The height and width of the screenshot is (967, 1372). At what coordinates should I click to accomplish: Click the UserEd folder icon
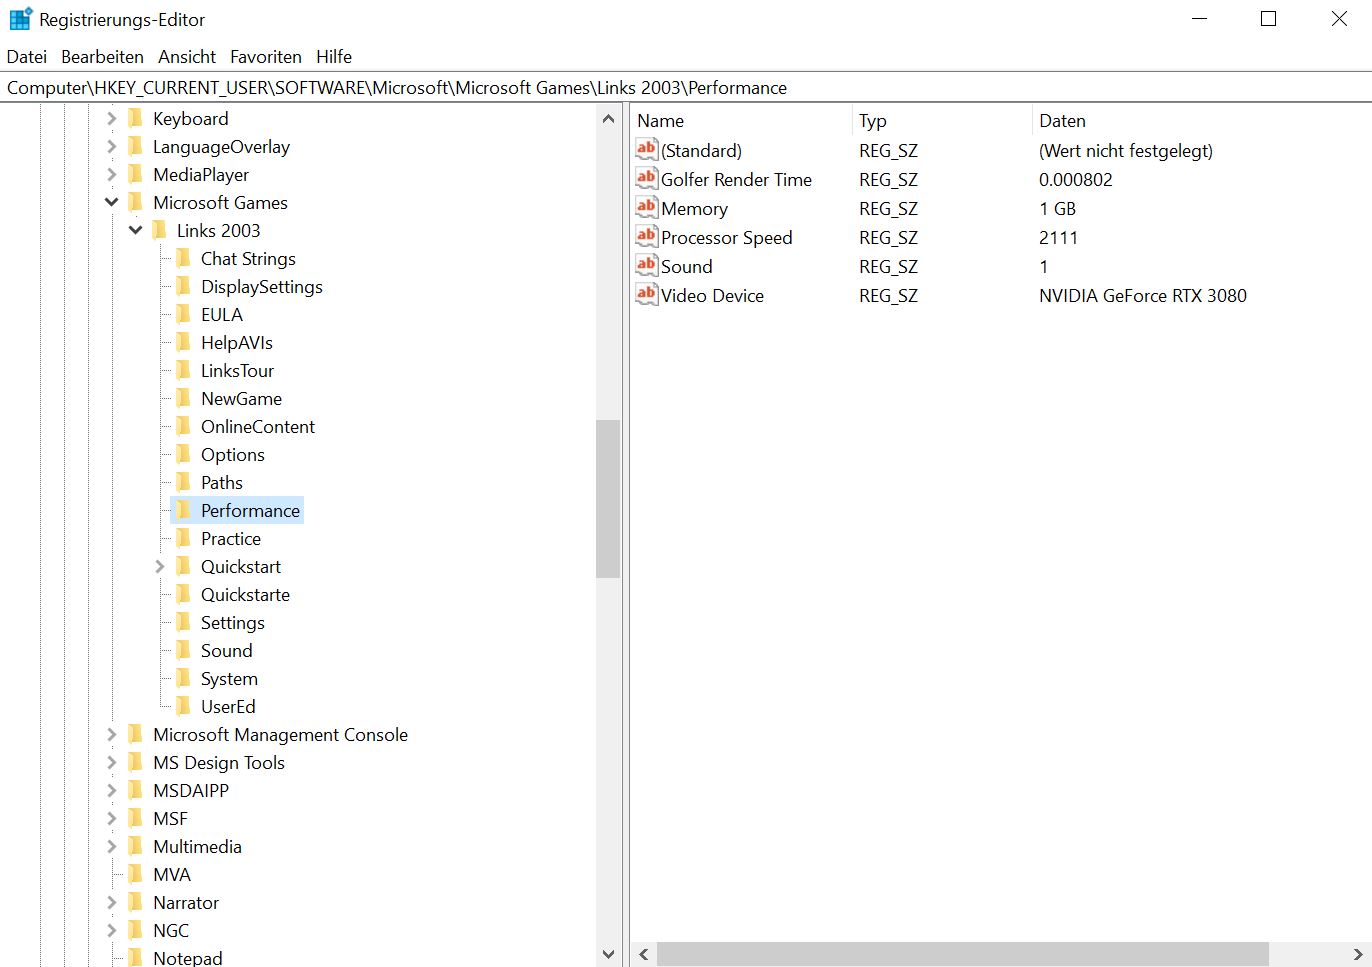184,706
